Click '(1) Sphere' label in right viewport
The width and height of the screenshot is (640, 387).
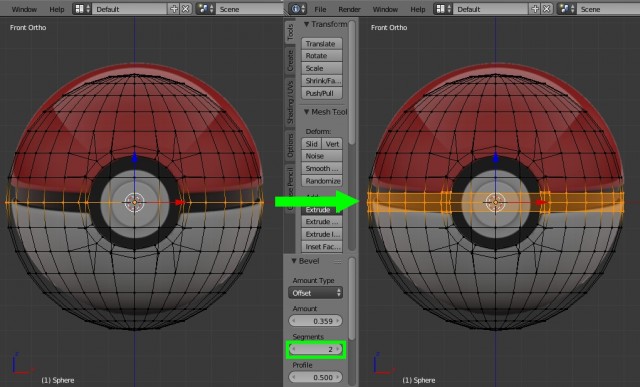(419, 380)
